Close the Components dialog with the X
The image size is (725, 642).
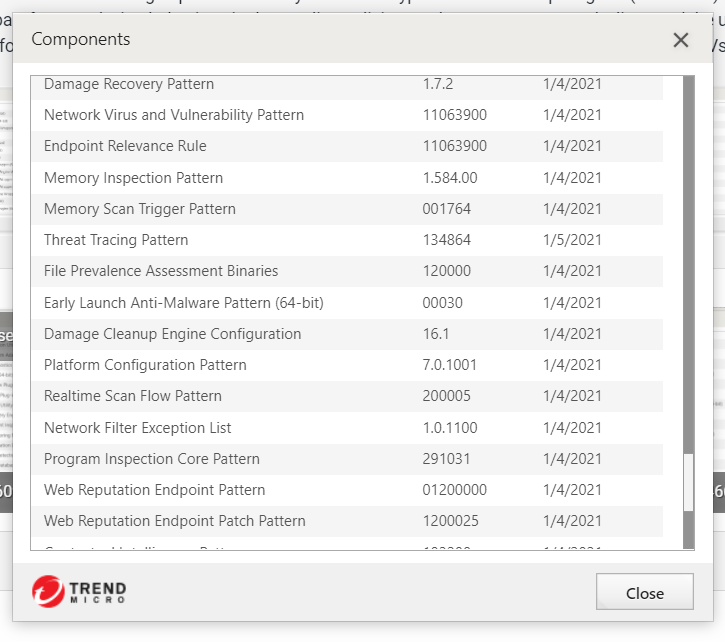tap(681, 40)
